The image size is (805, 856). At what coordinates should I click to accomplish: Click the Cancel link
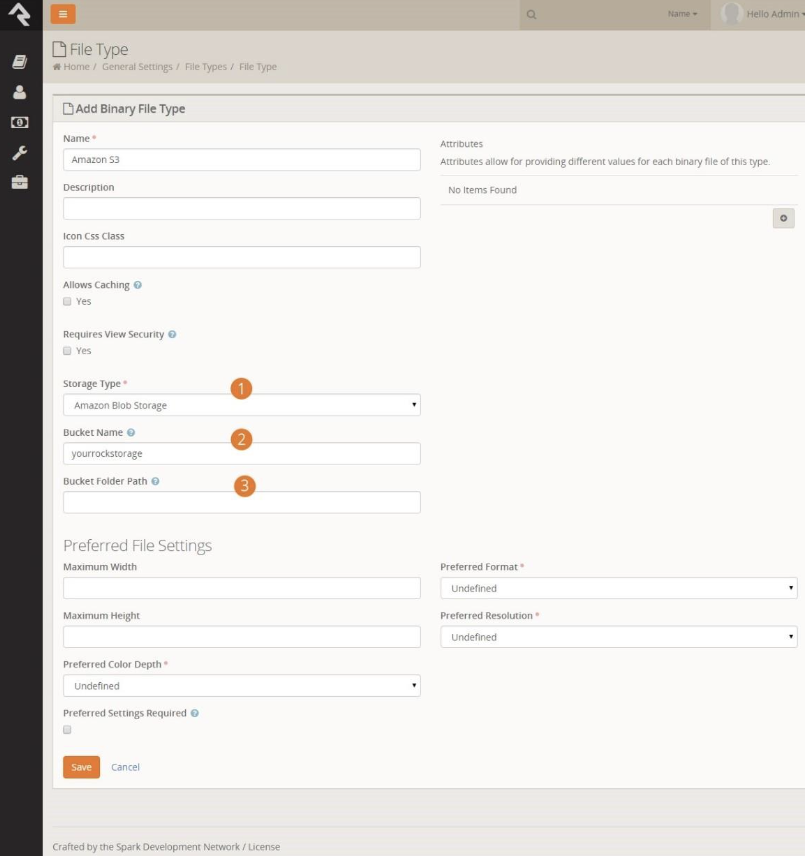125,767
